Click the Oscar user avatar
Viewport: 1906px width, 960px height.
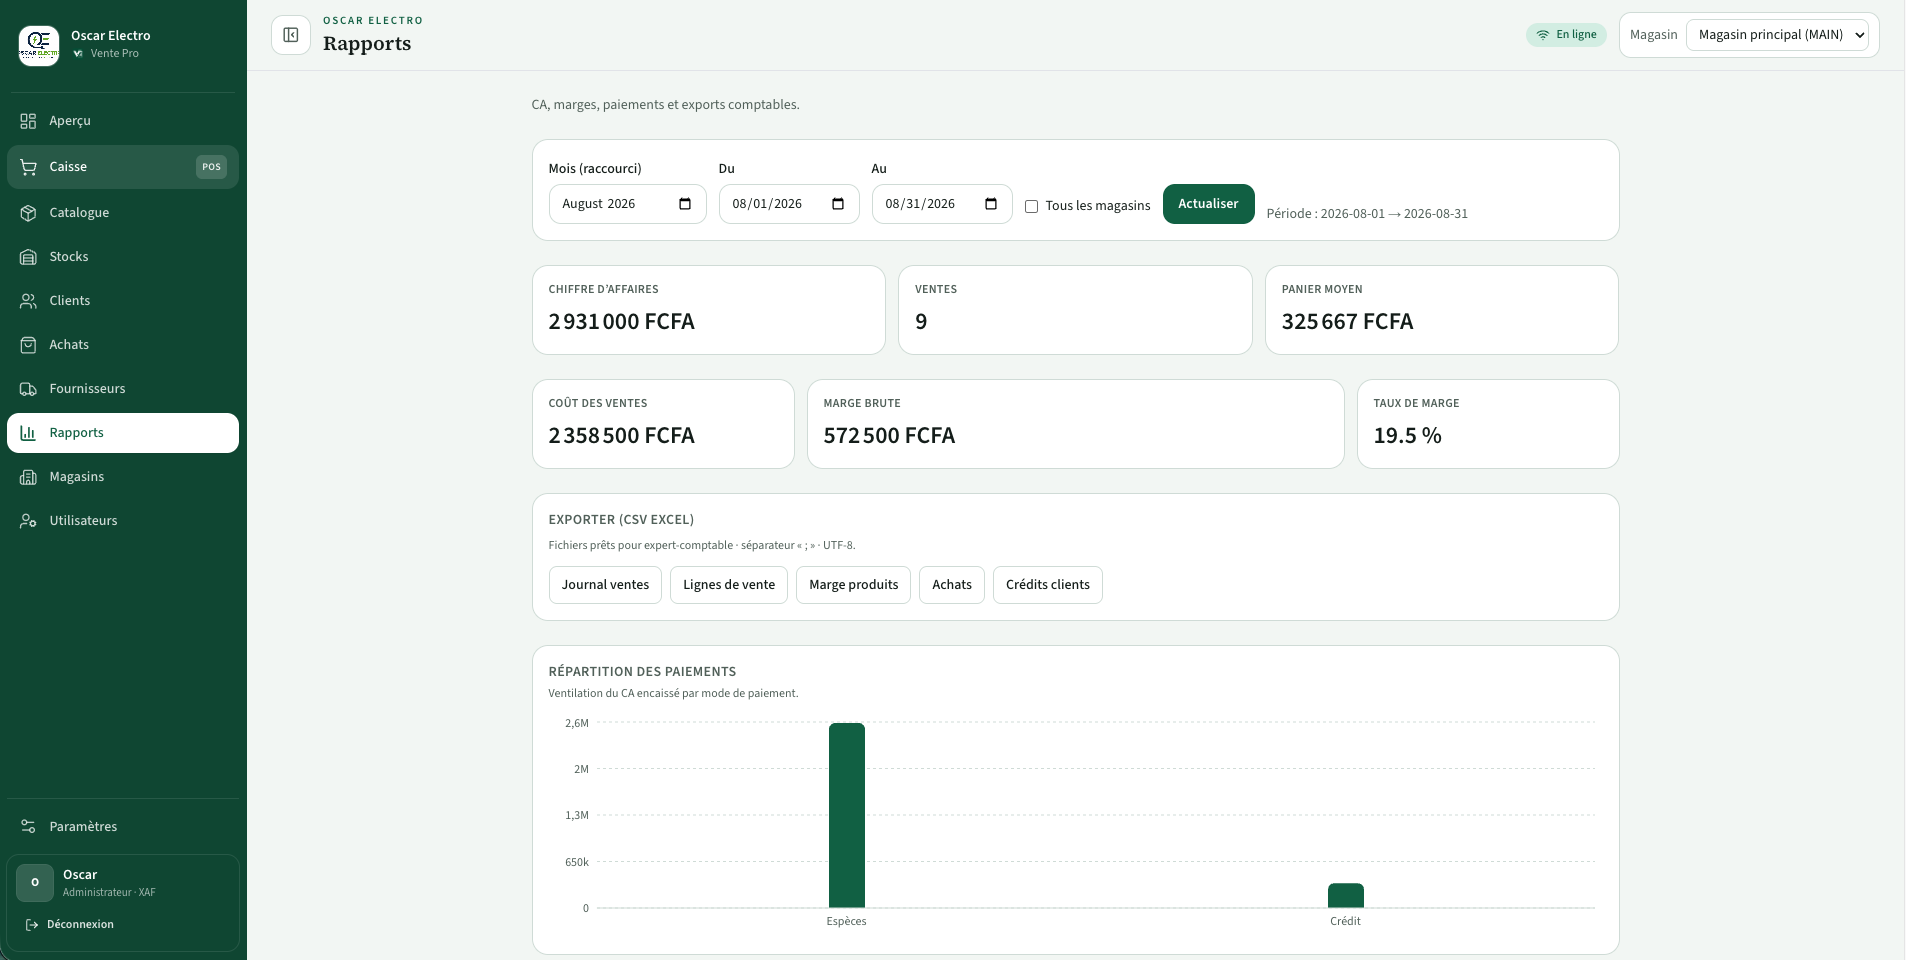[35, 883]
